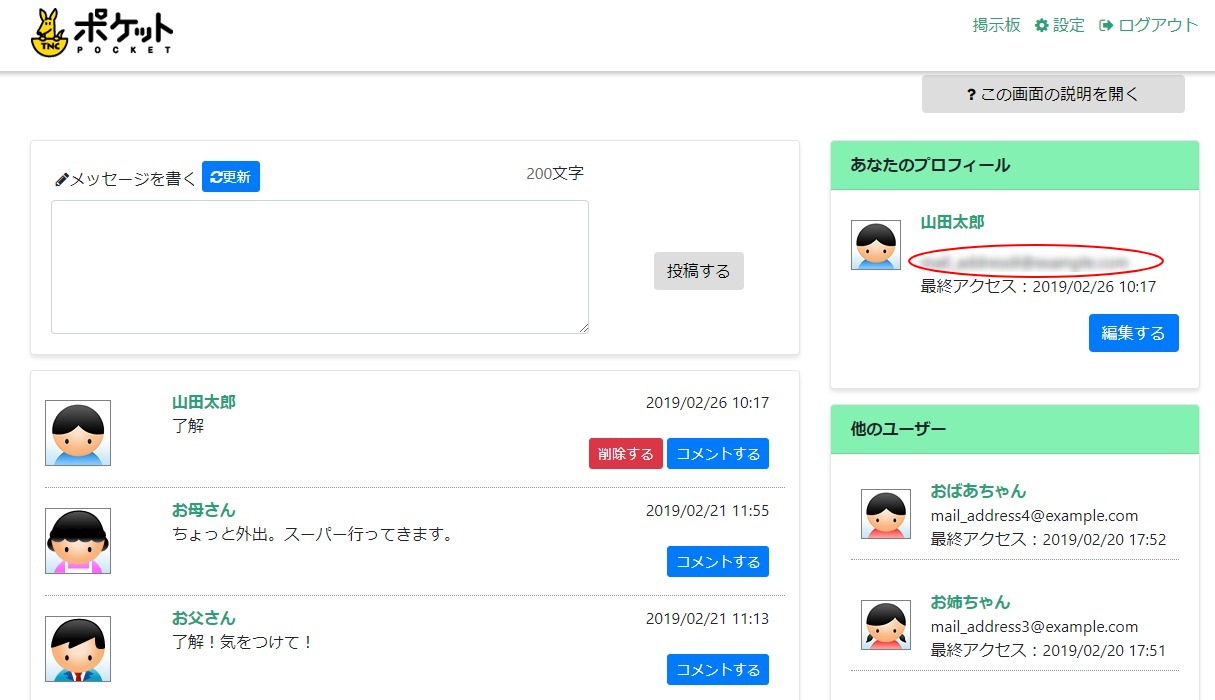The image size is (1215, 700).
Task: Click お母さん name link
Action: (x=204, y=510)
